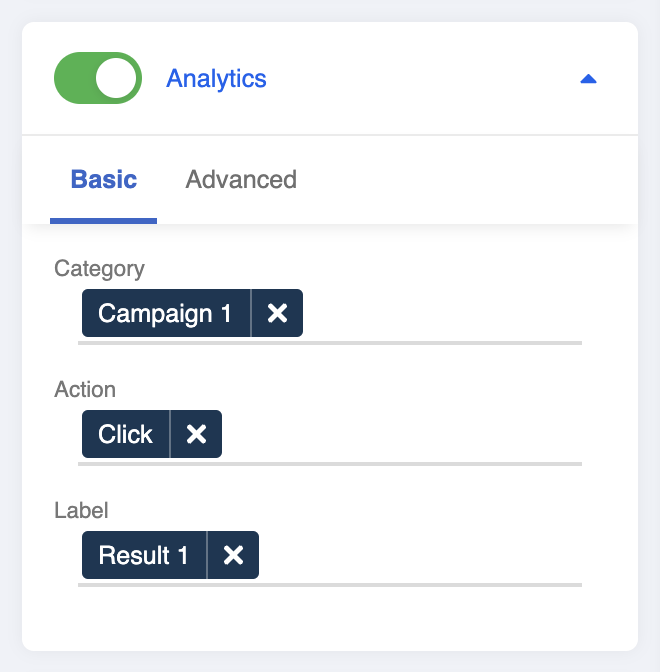This screenshot has height=672, width=660.
Task: Select the Click tag text
Action: (126, 434)
